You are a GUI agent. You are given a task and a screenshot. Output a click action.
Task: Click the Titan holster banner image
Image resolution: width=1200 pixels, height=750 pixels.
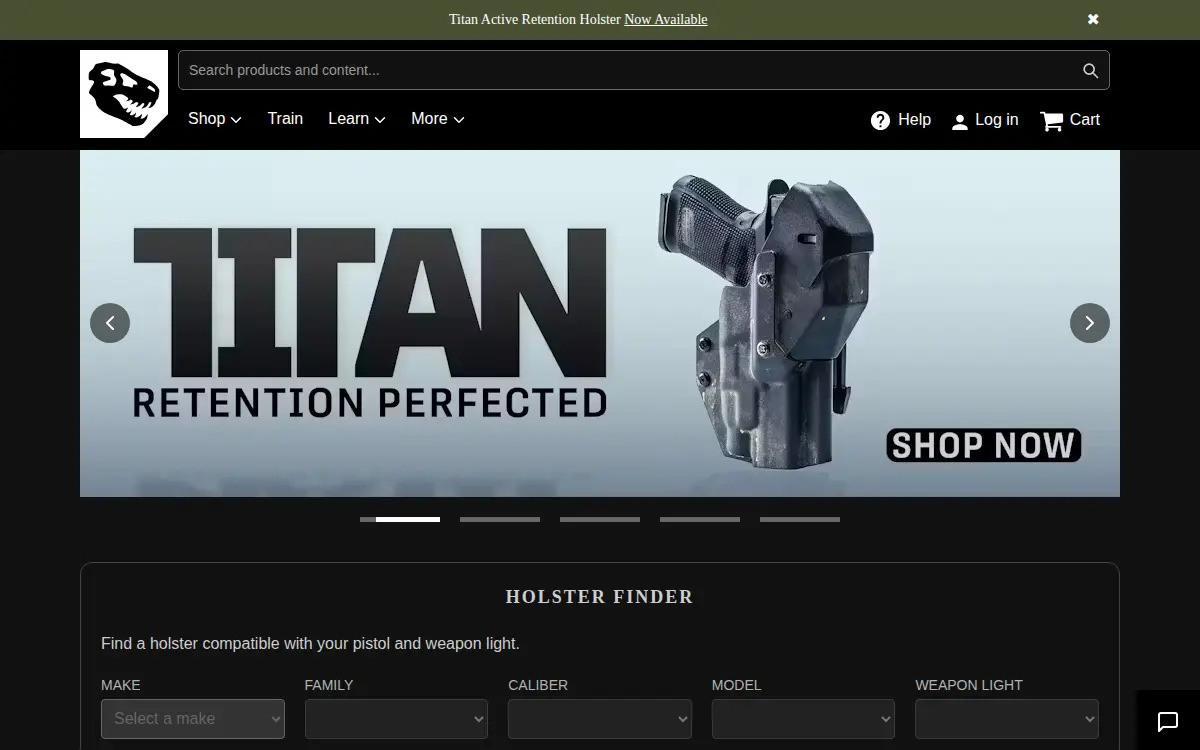[x=600, y=323]
